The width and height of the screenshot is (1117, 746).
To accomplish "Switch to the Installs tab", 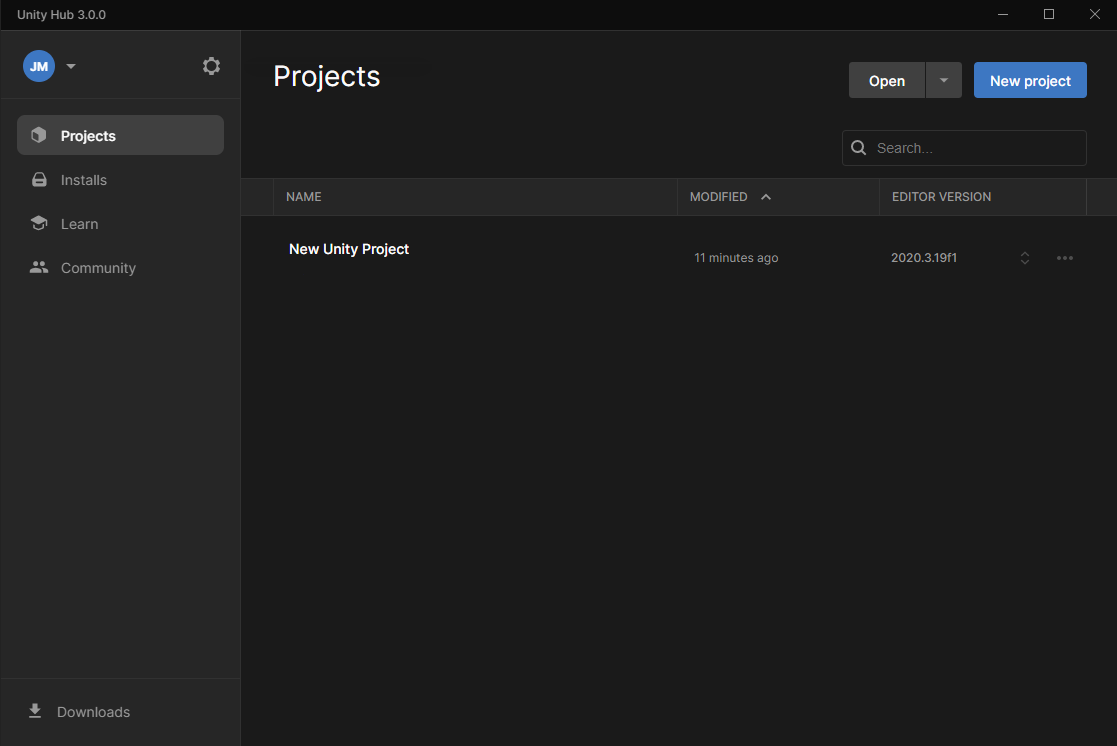I will (x=84, y=180).
